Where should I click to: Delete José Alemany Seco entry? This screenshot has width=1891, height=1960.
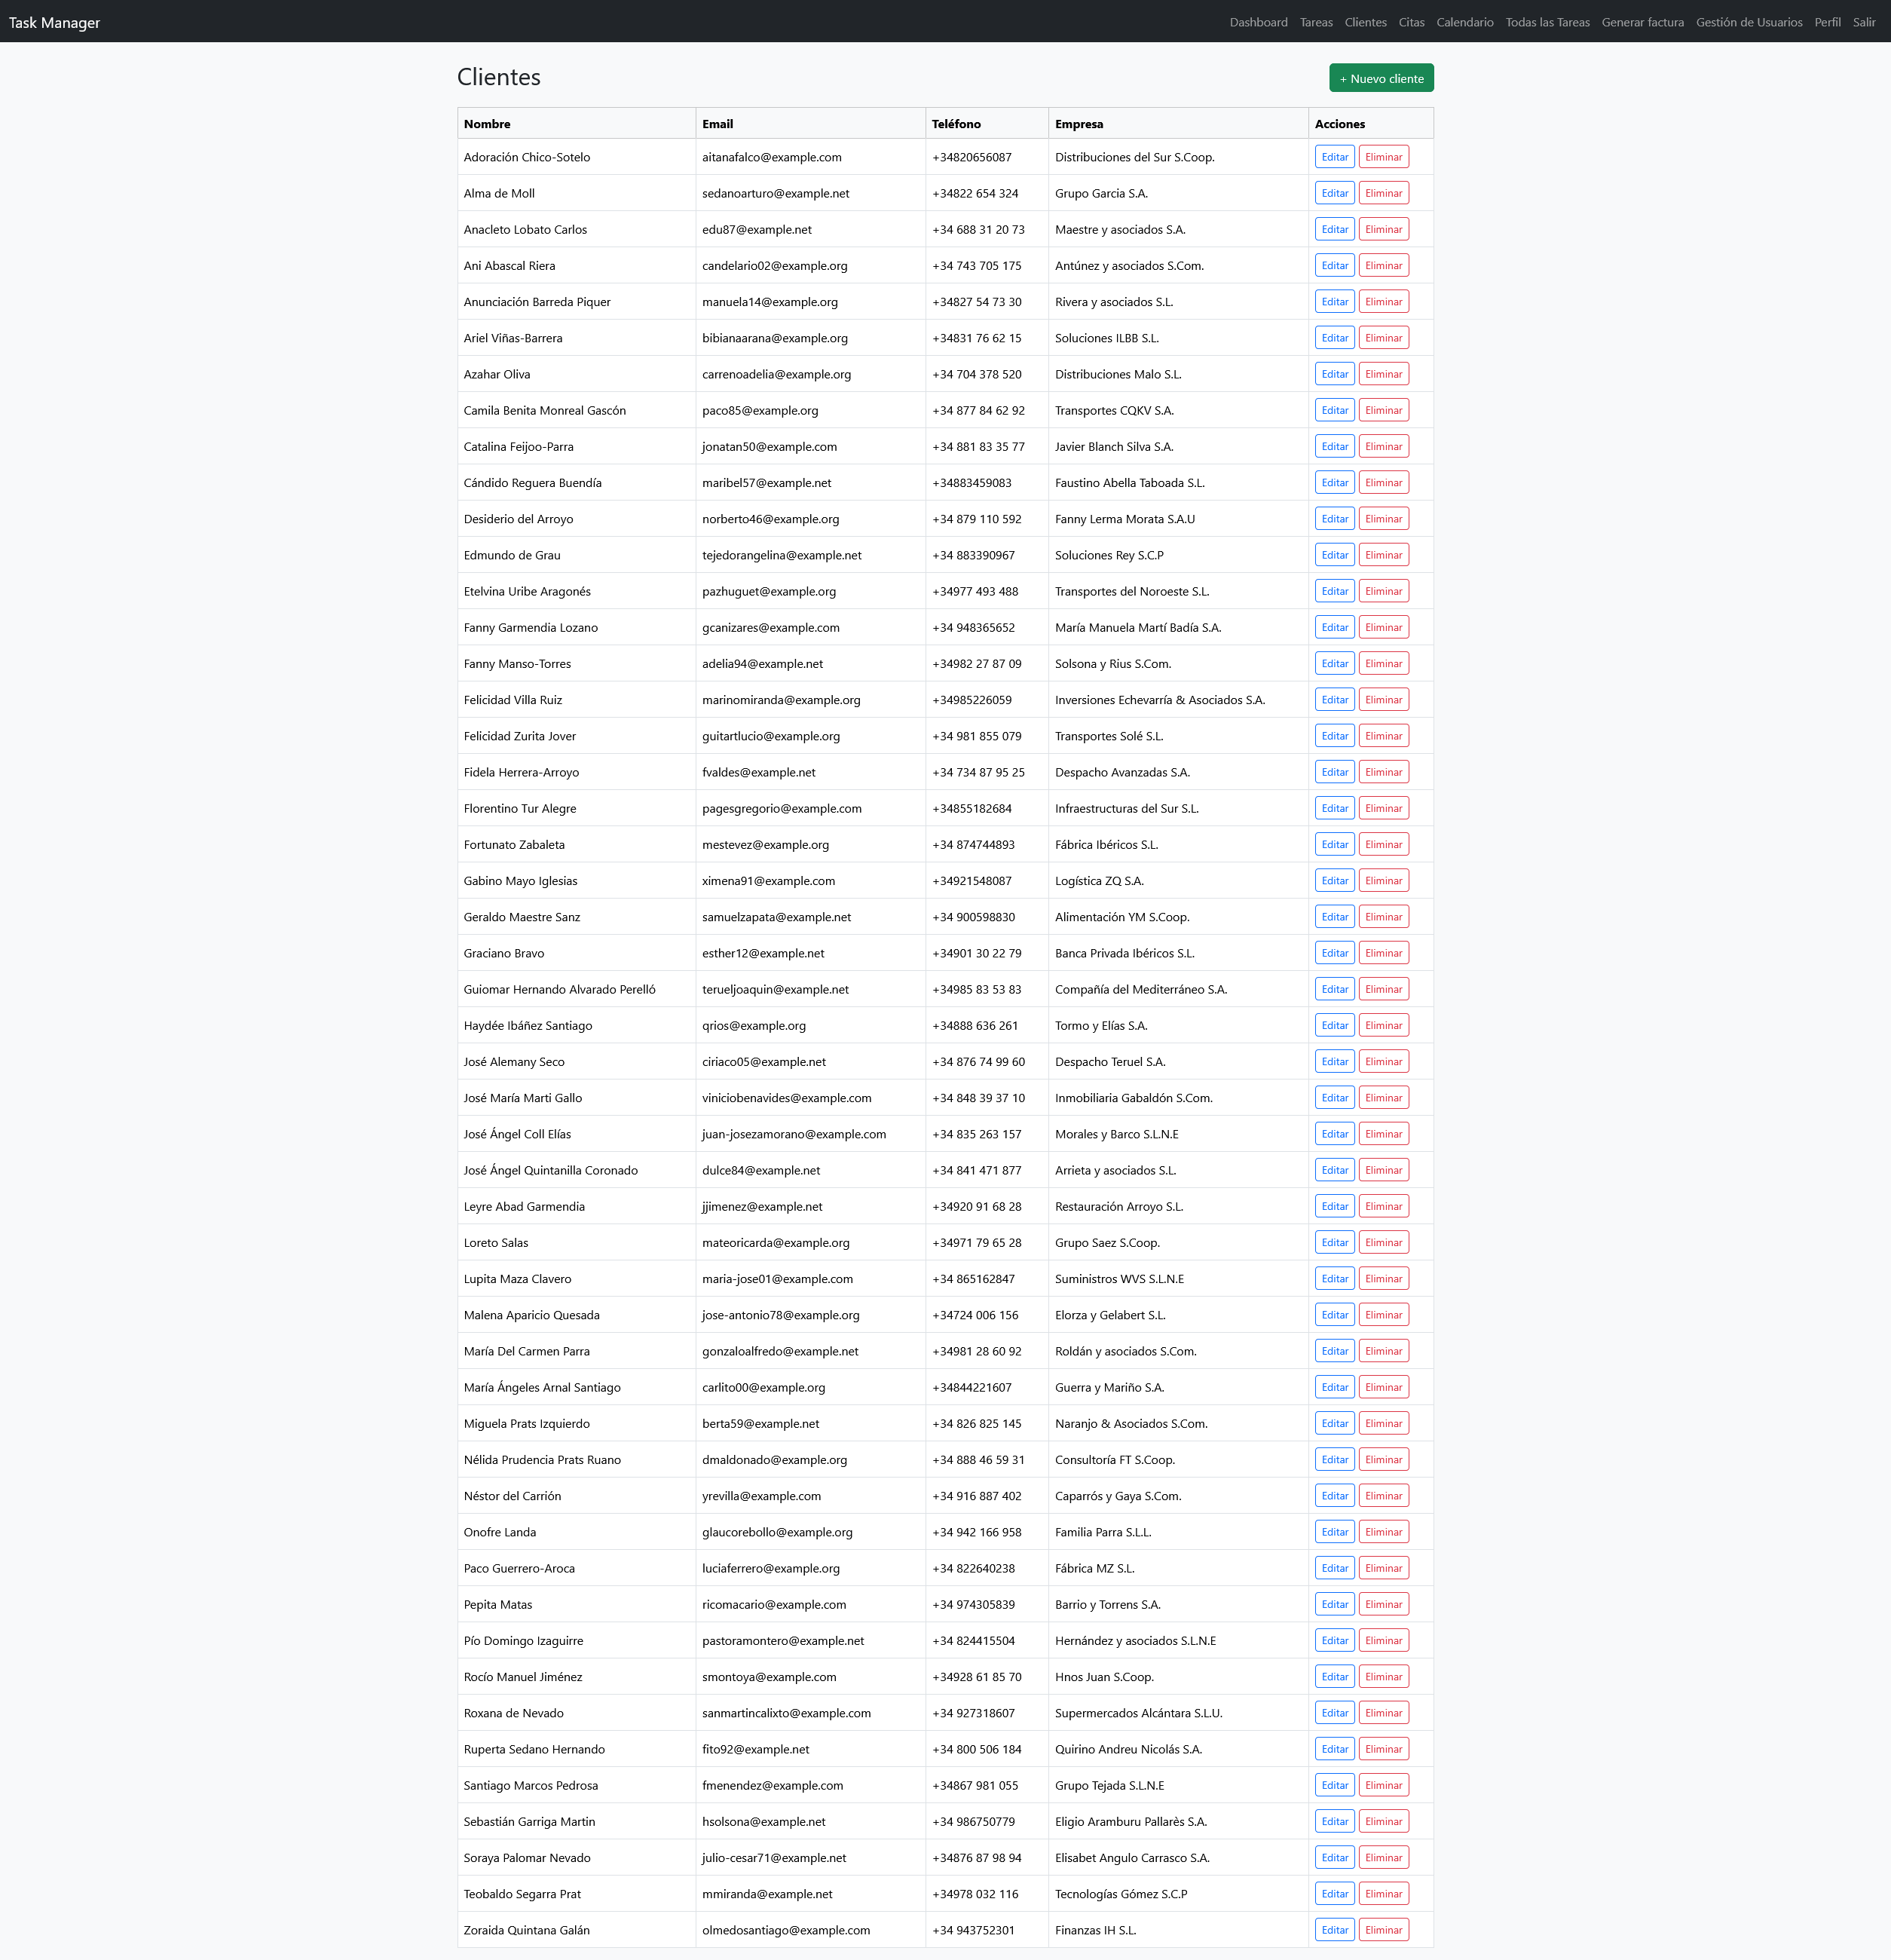click(1383, 1062)
